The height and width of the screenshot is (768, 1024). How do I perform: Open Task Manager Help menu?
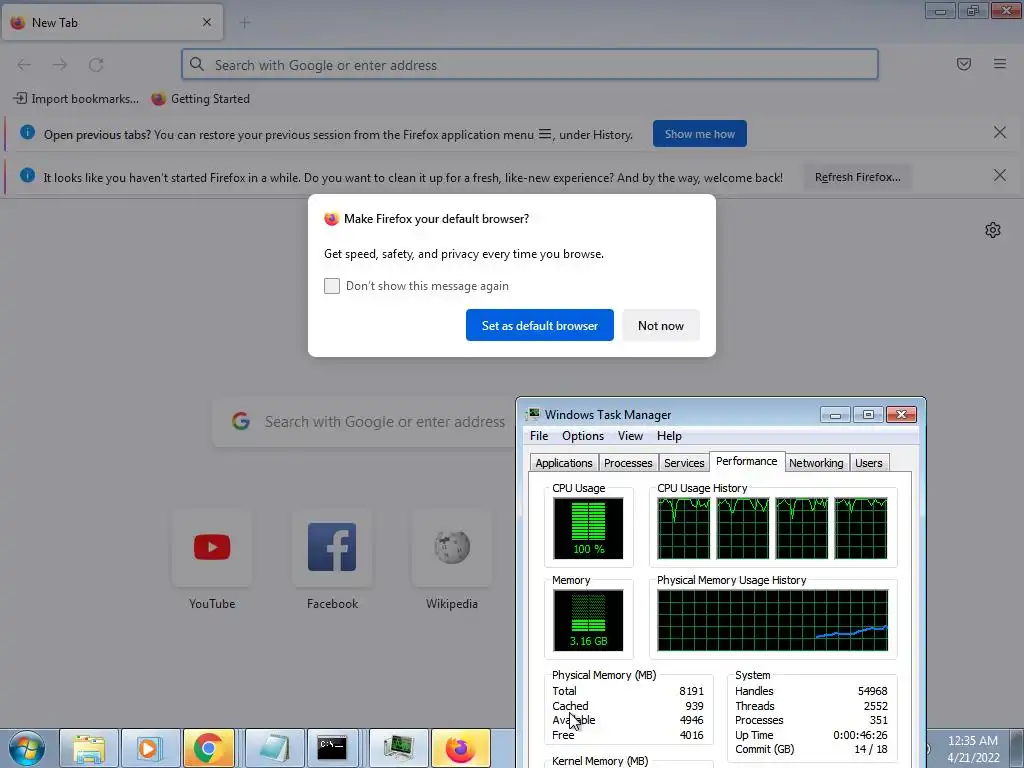click(669, 436)
